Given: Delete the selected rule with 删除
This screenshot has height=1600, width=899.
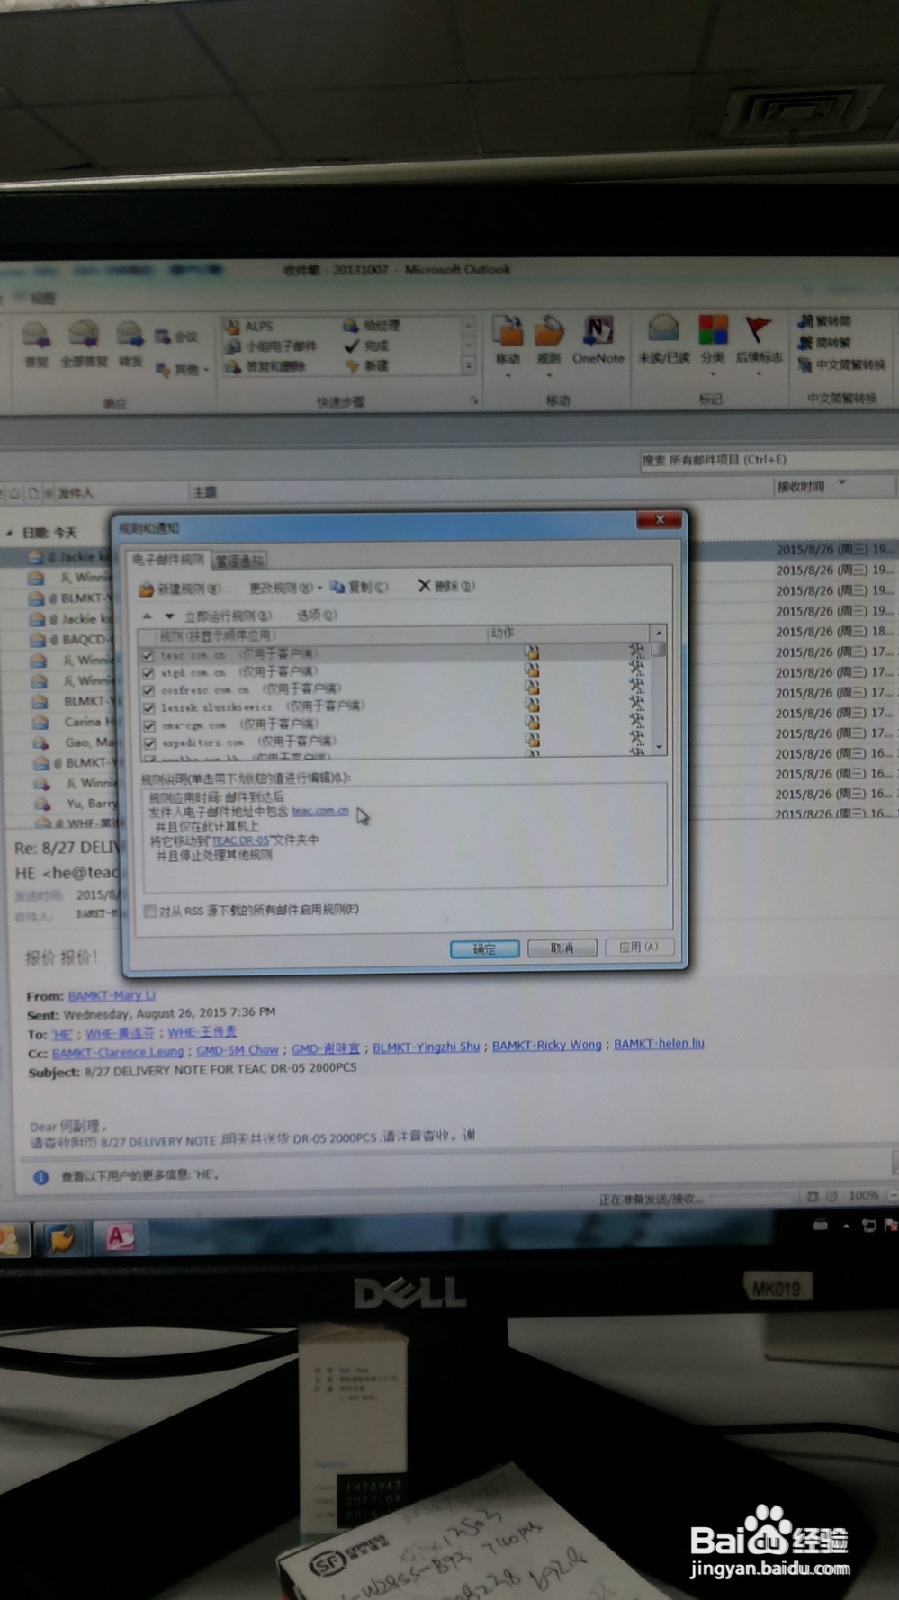Looking at the screenshot, I should (446, 586).
